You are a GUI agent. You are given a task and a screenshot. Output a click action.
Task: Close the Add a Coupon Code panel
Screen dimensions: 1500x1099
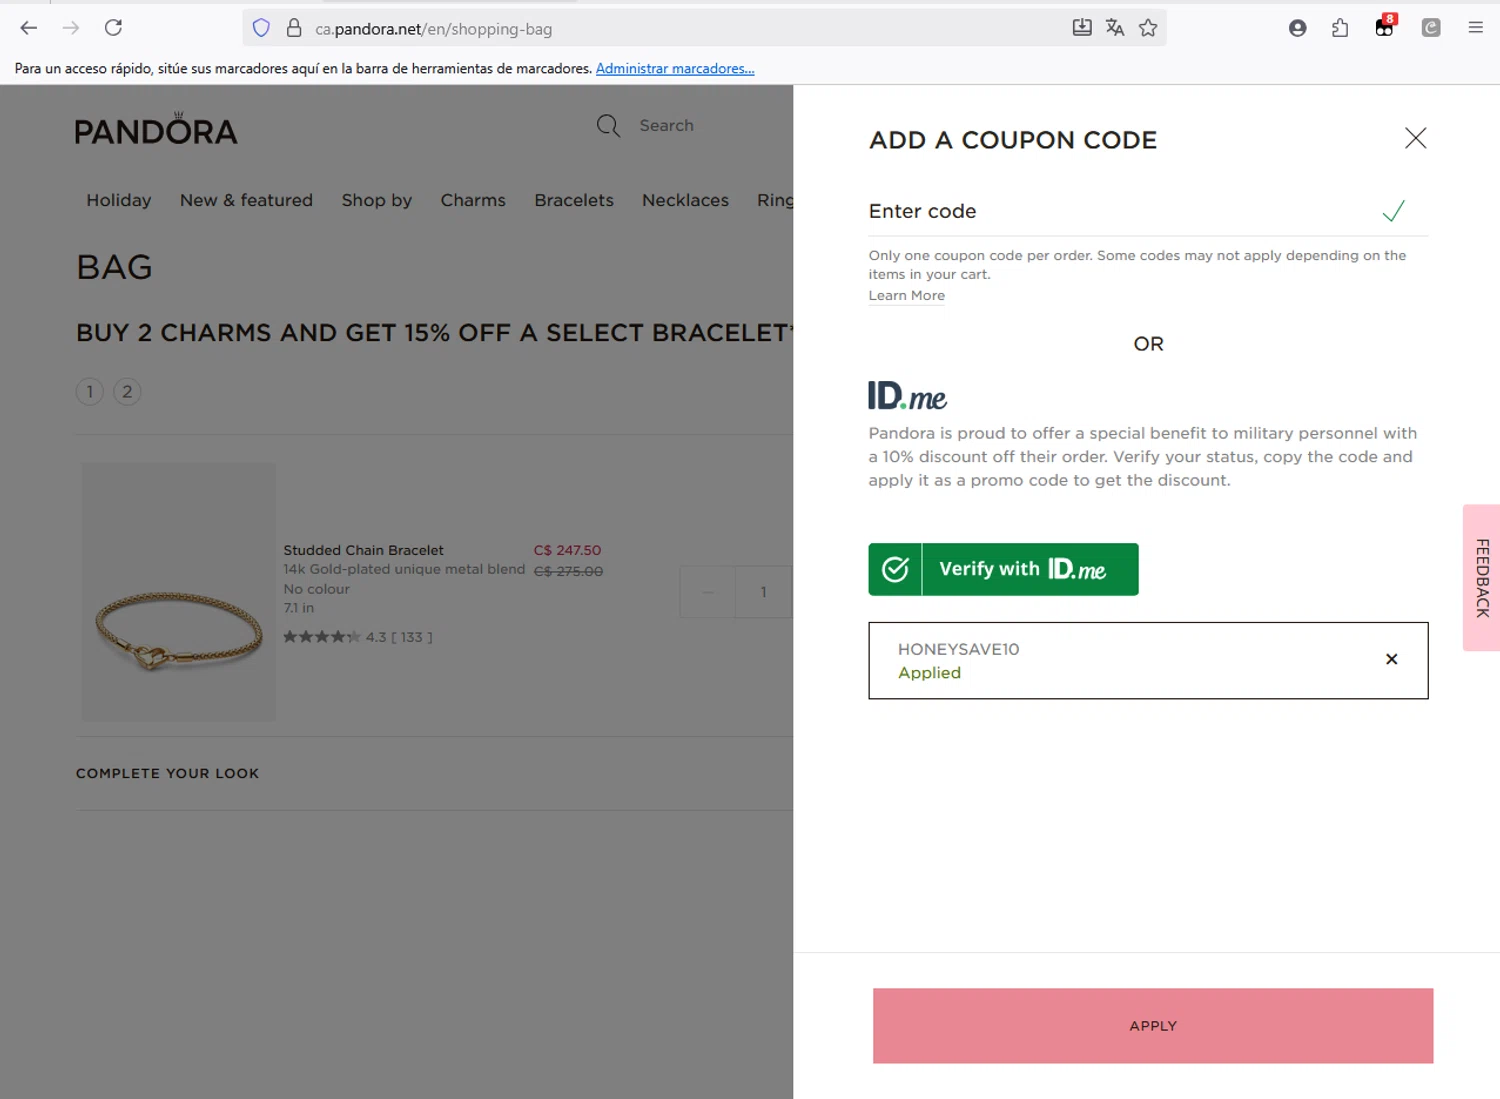pos(1415,138)
